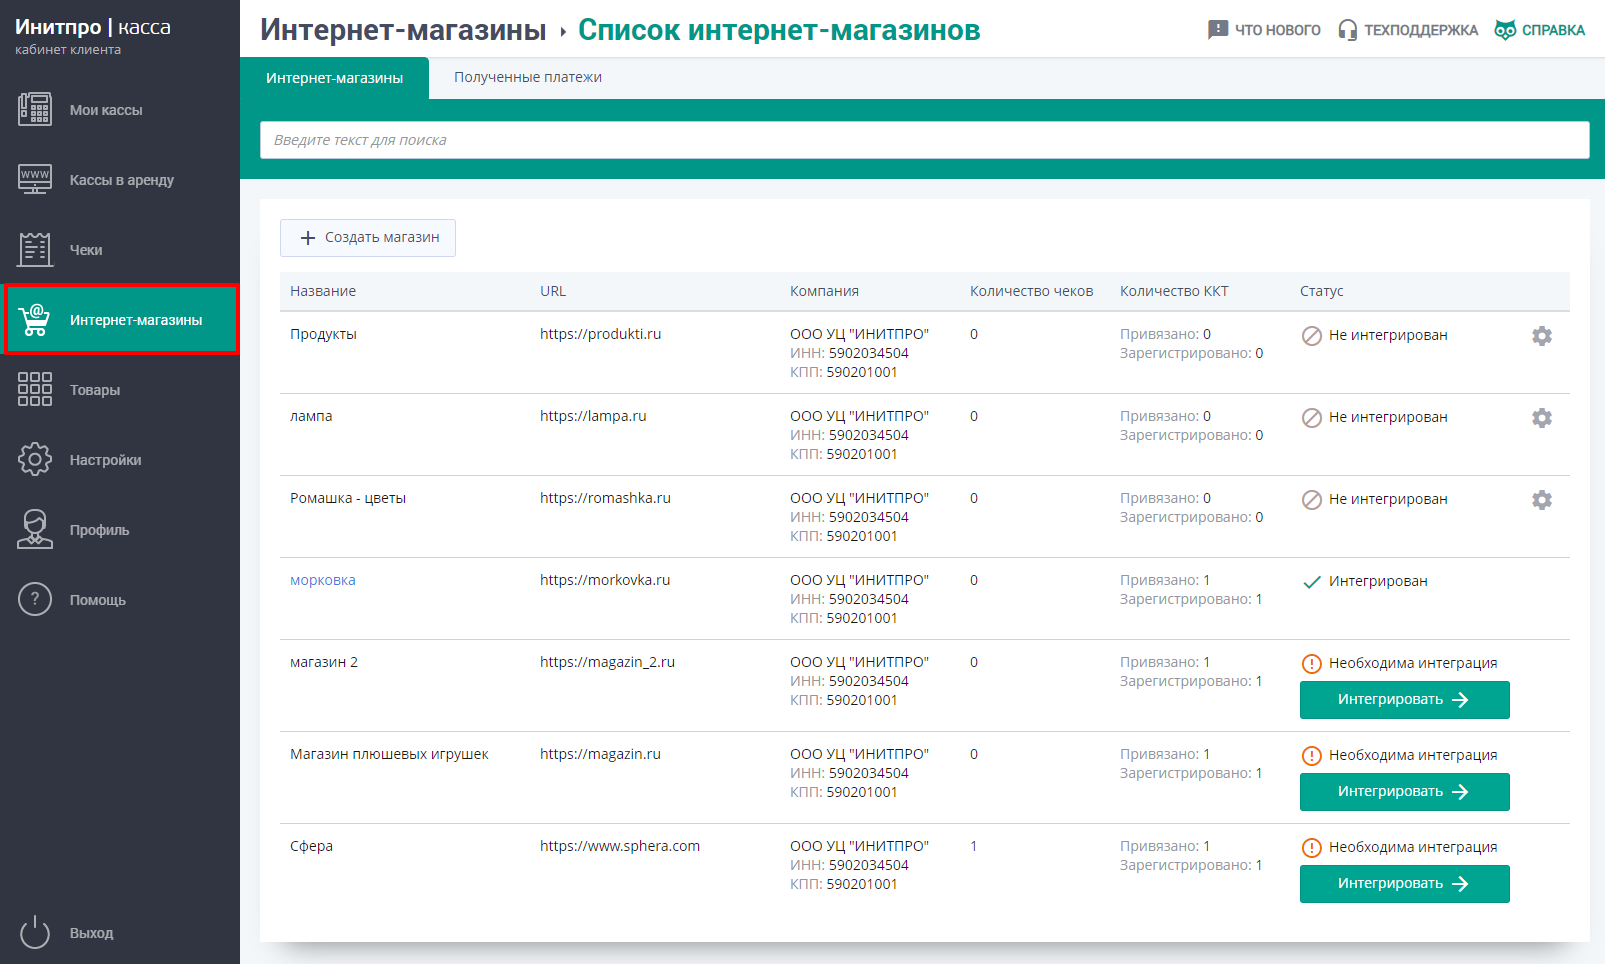
Task: Click кабинет клиента subtitle
Action: coord(68,49)
